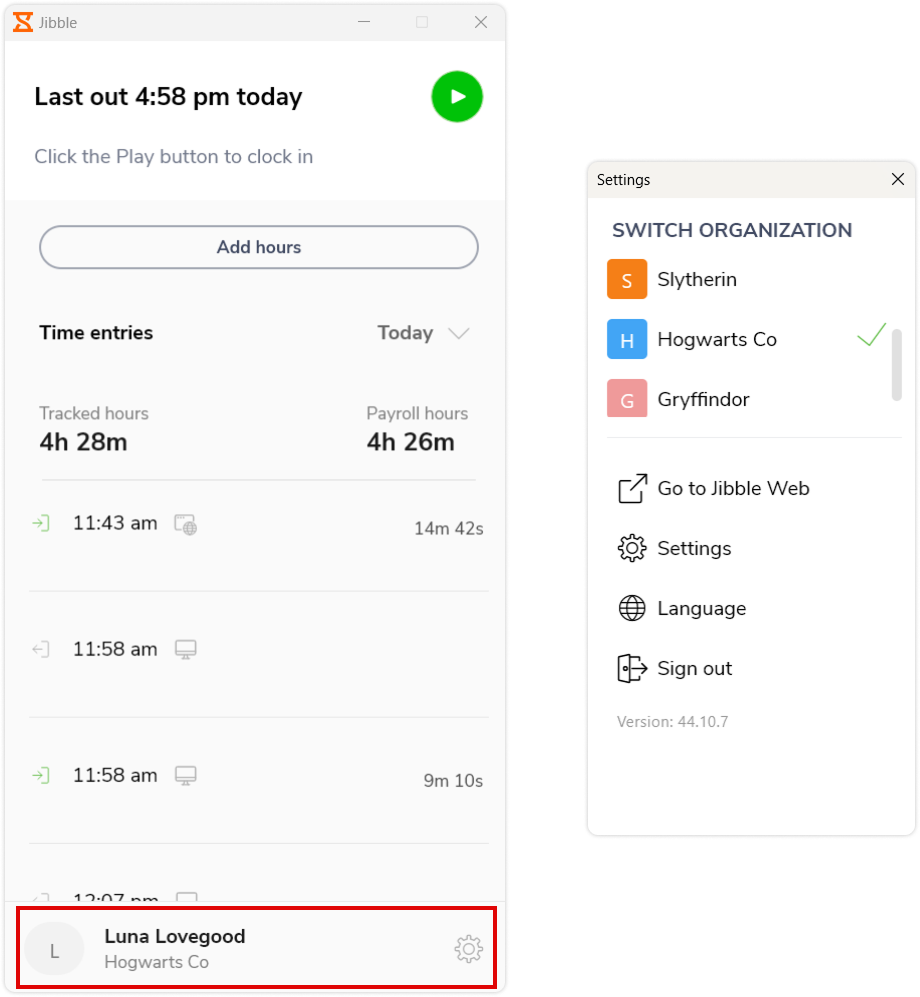Screen dimensions: 920x997
Task: Click the blue Hogwarts Co organization icon
Action: [x=627, y=340]
